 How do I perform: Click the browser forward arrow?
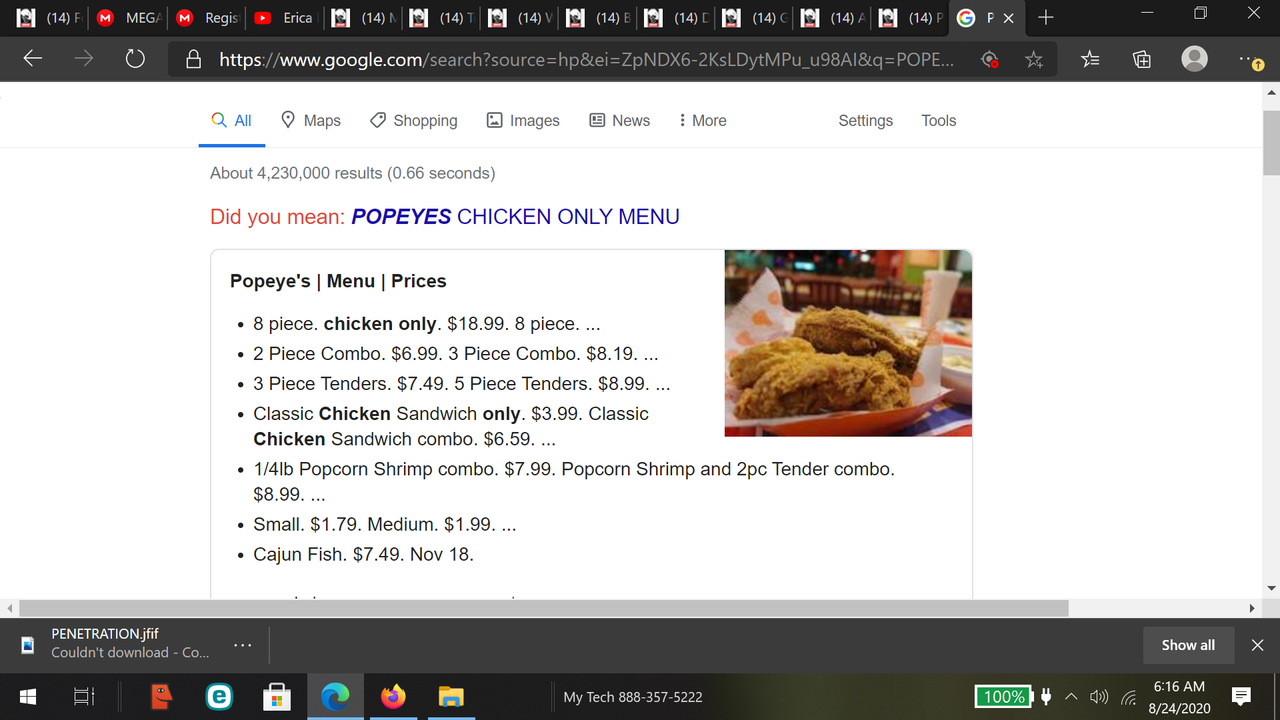point(84,59)
